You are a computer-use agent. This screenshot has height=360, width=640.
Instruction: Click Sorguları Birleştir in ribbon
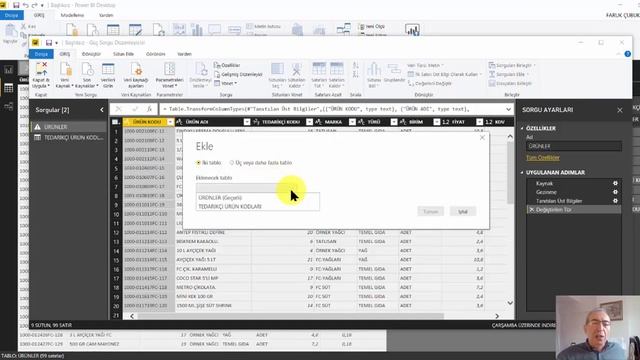click(x=512, y=65)
